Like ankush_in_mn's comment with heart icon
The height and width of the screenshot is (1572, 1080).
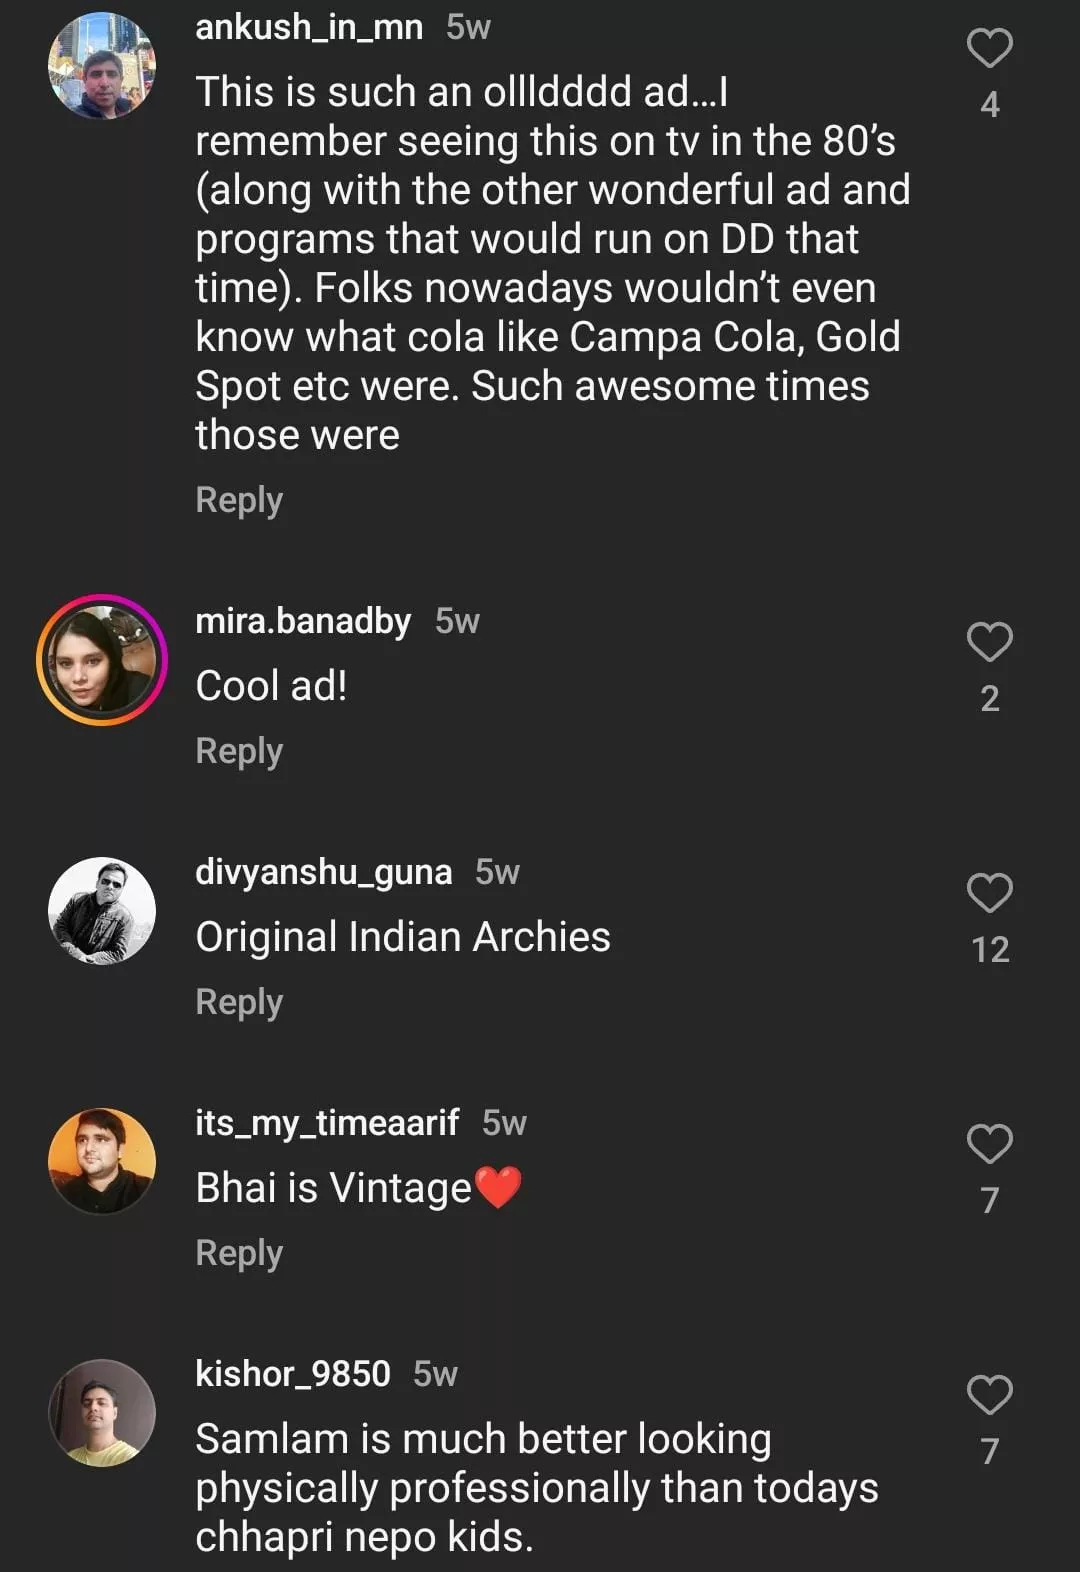(x=989, y=48)
